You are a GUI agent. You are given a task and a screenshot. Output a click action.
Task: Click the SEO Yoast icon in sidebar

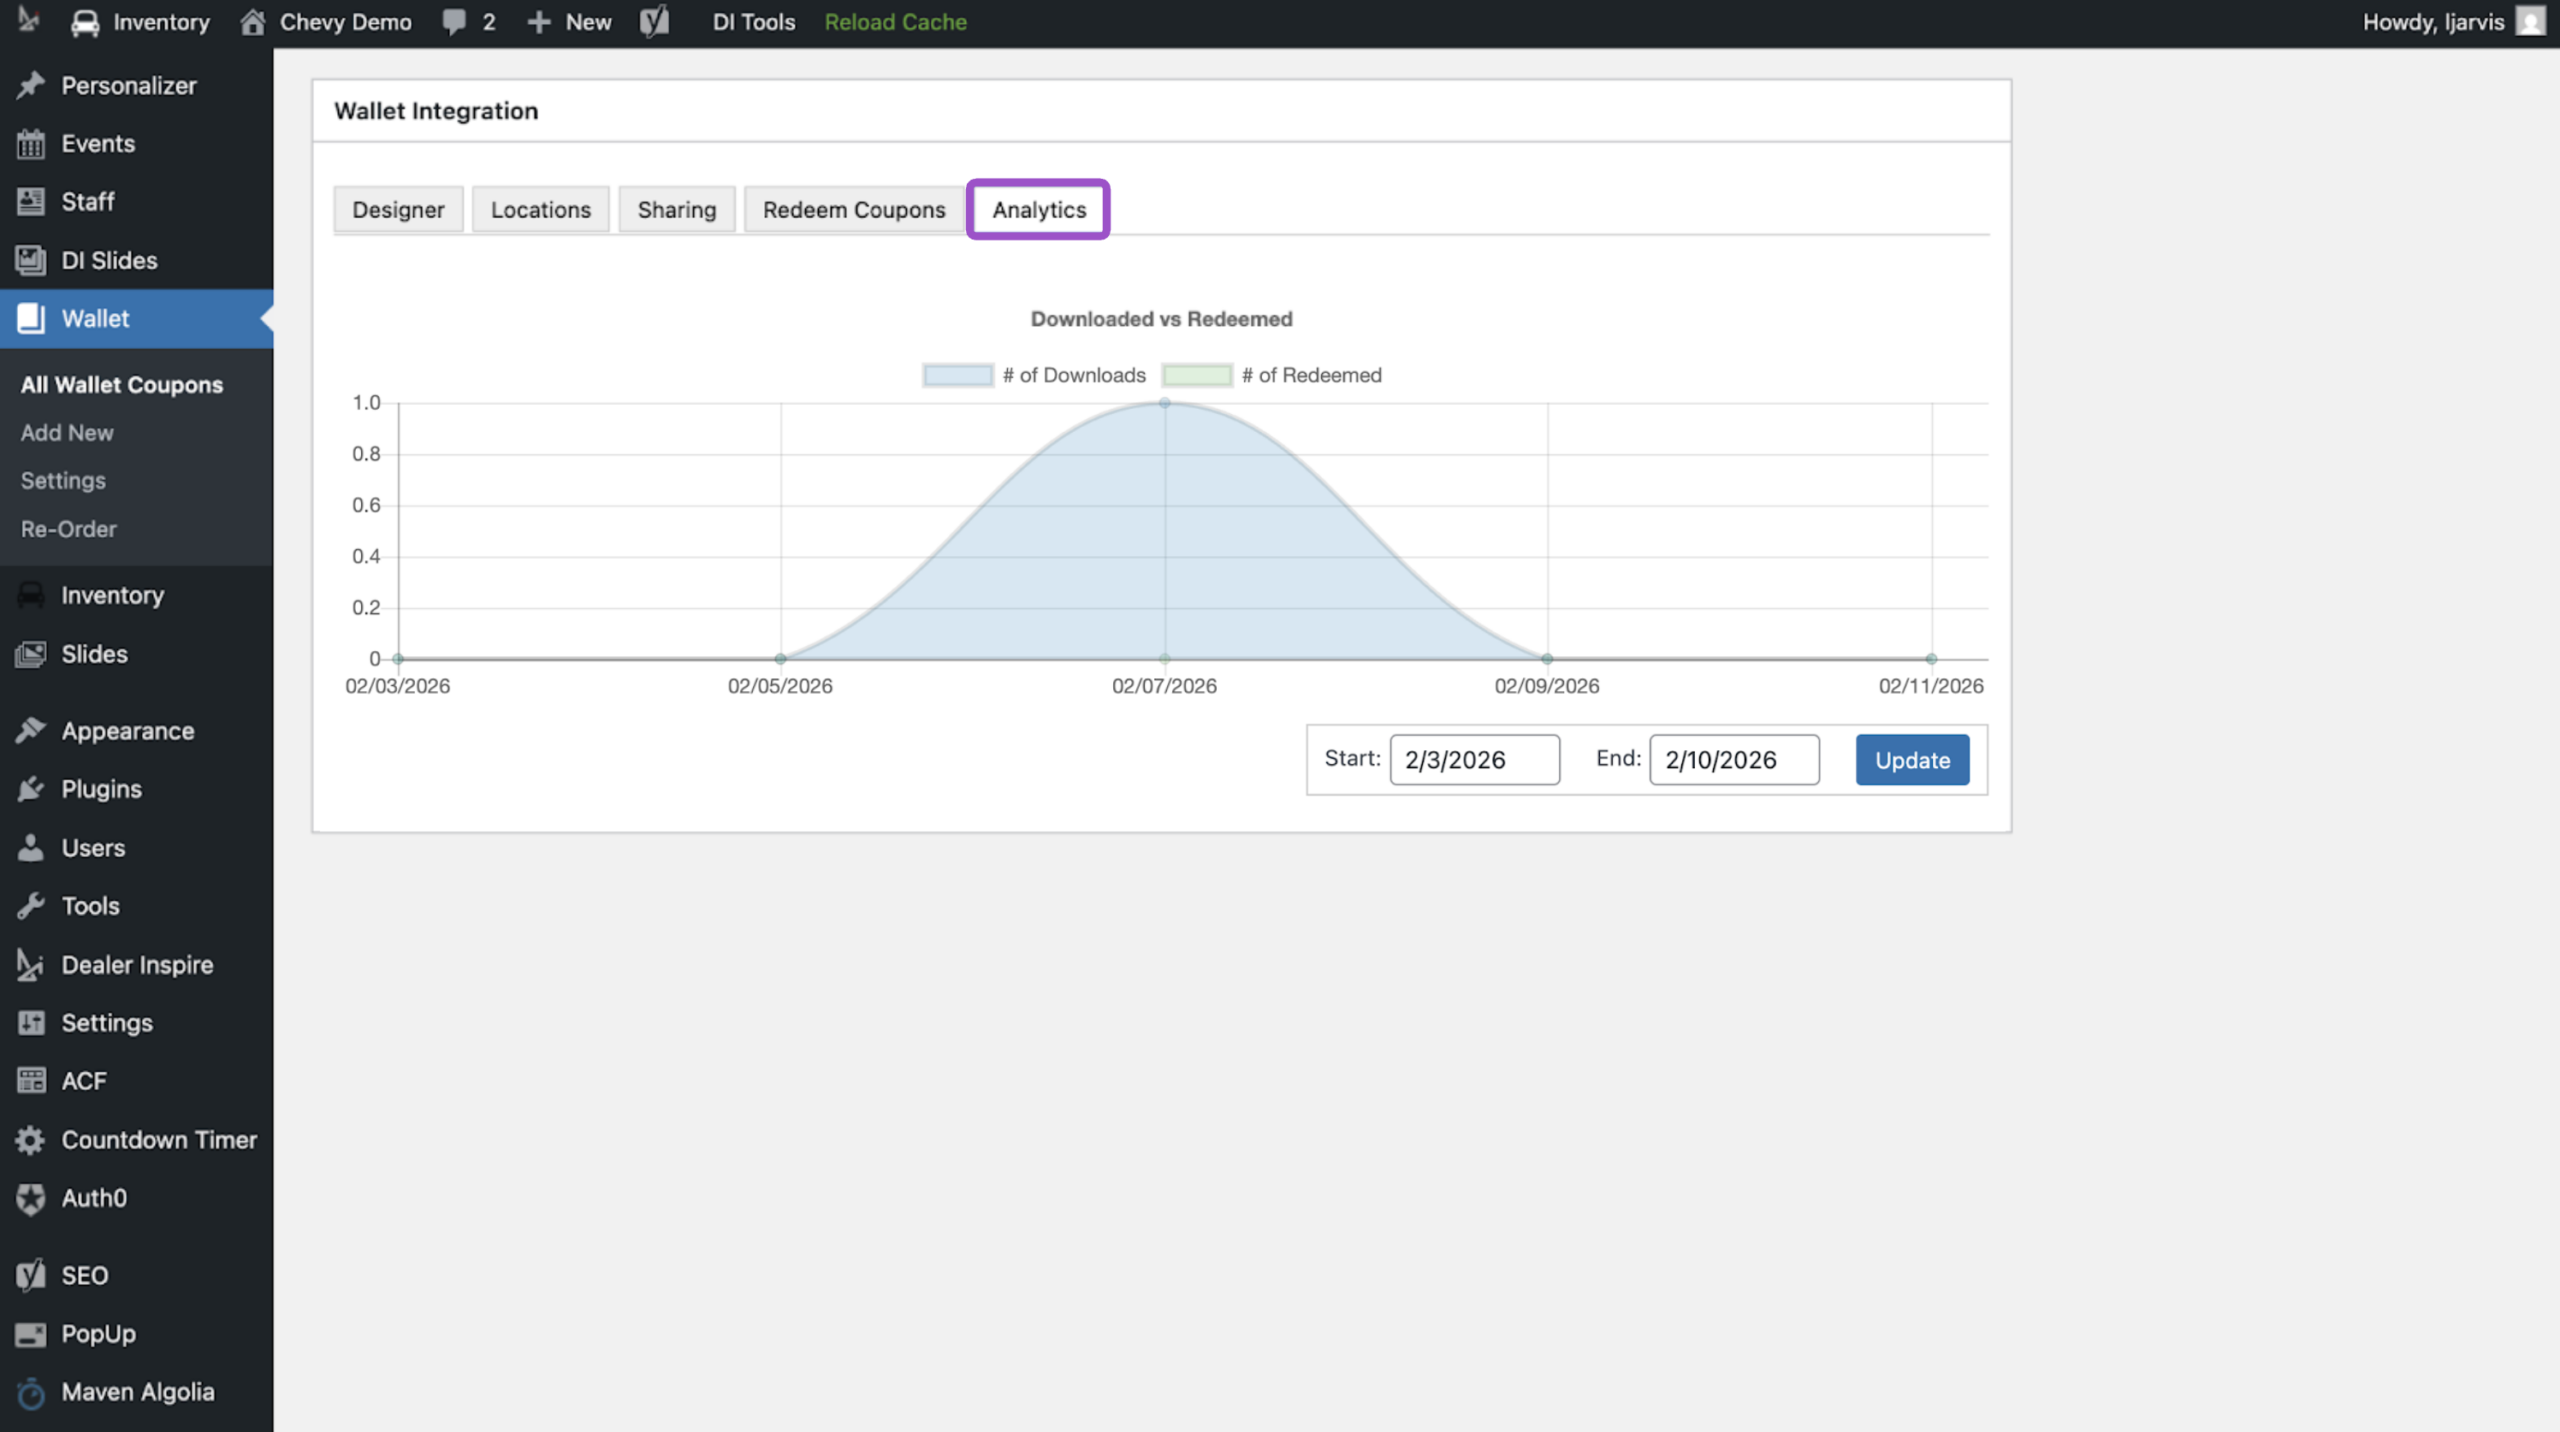(31, 1275)
